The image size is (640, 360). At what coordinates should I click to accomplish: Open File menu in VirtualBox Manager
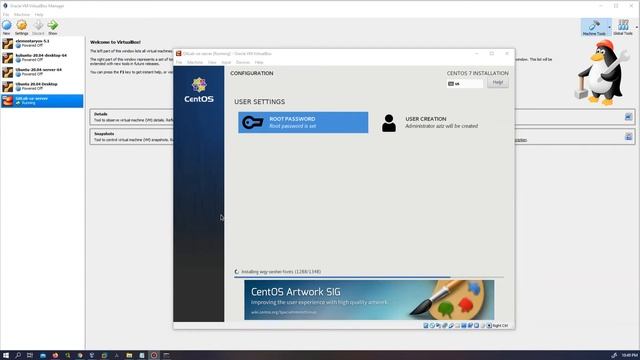[x=6, y=14]
